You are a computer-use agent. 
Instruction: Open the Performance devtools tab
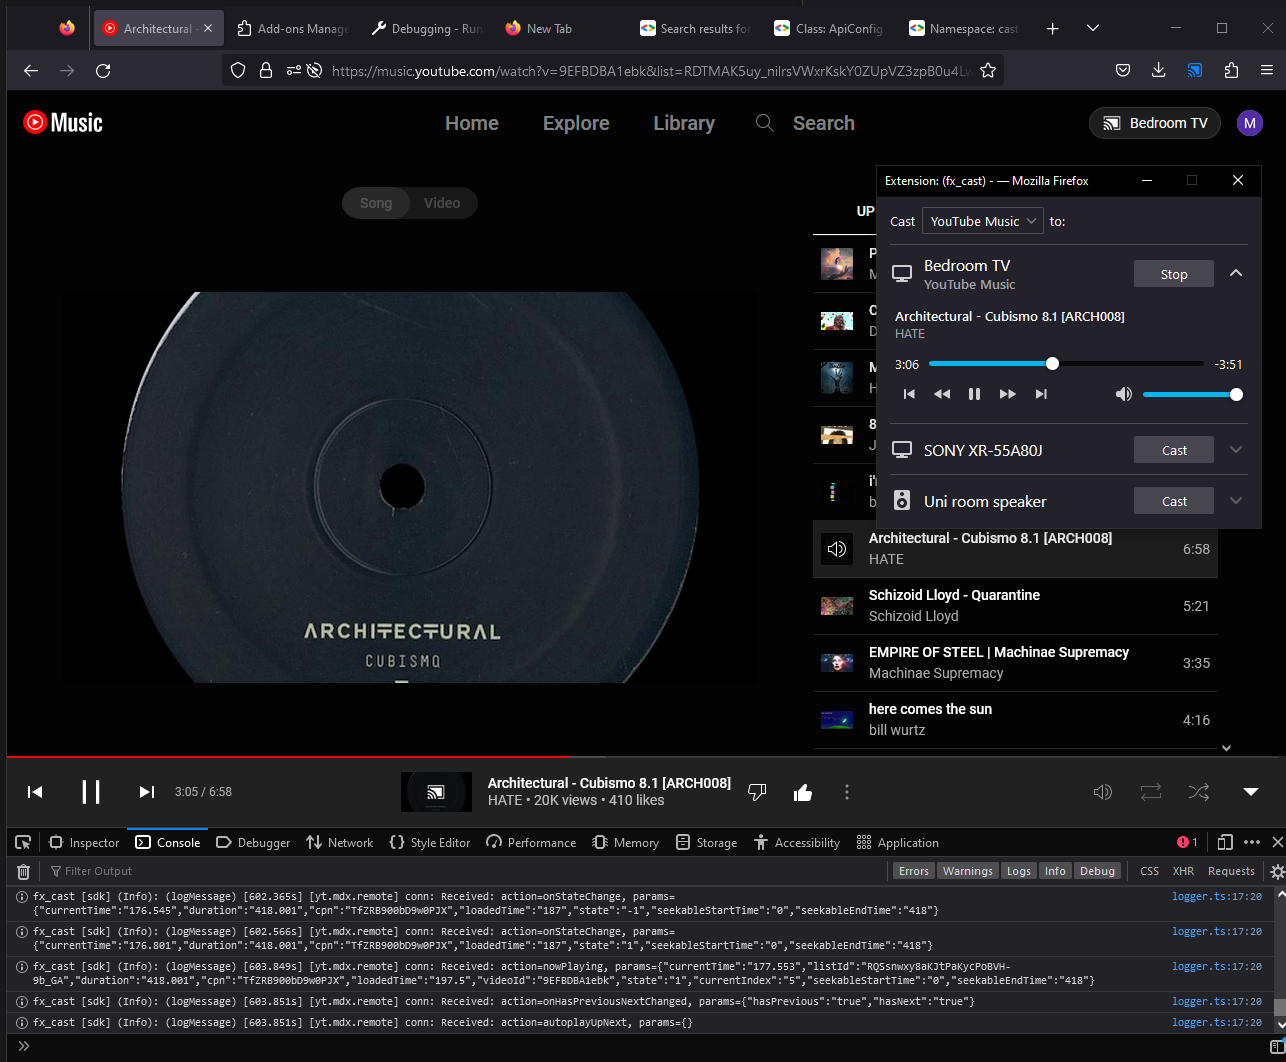pyautogui.click(x=530, y=843)
